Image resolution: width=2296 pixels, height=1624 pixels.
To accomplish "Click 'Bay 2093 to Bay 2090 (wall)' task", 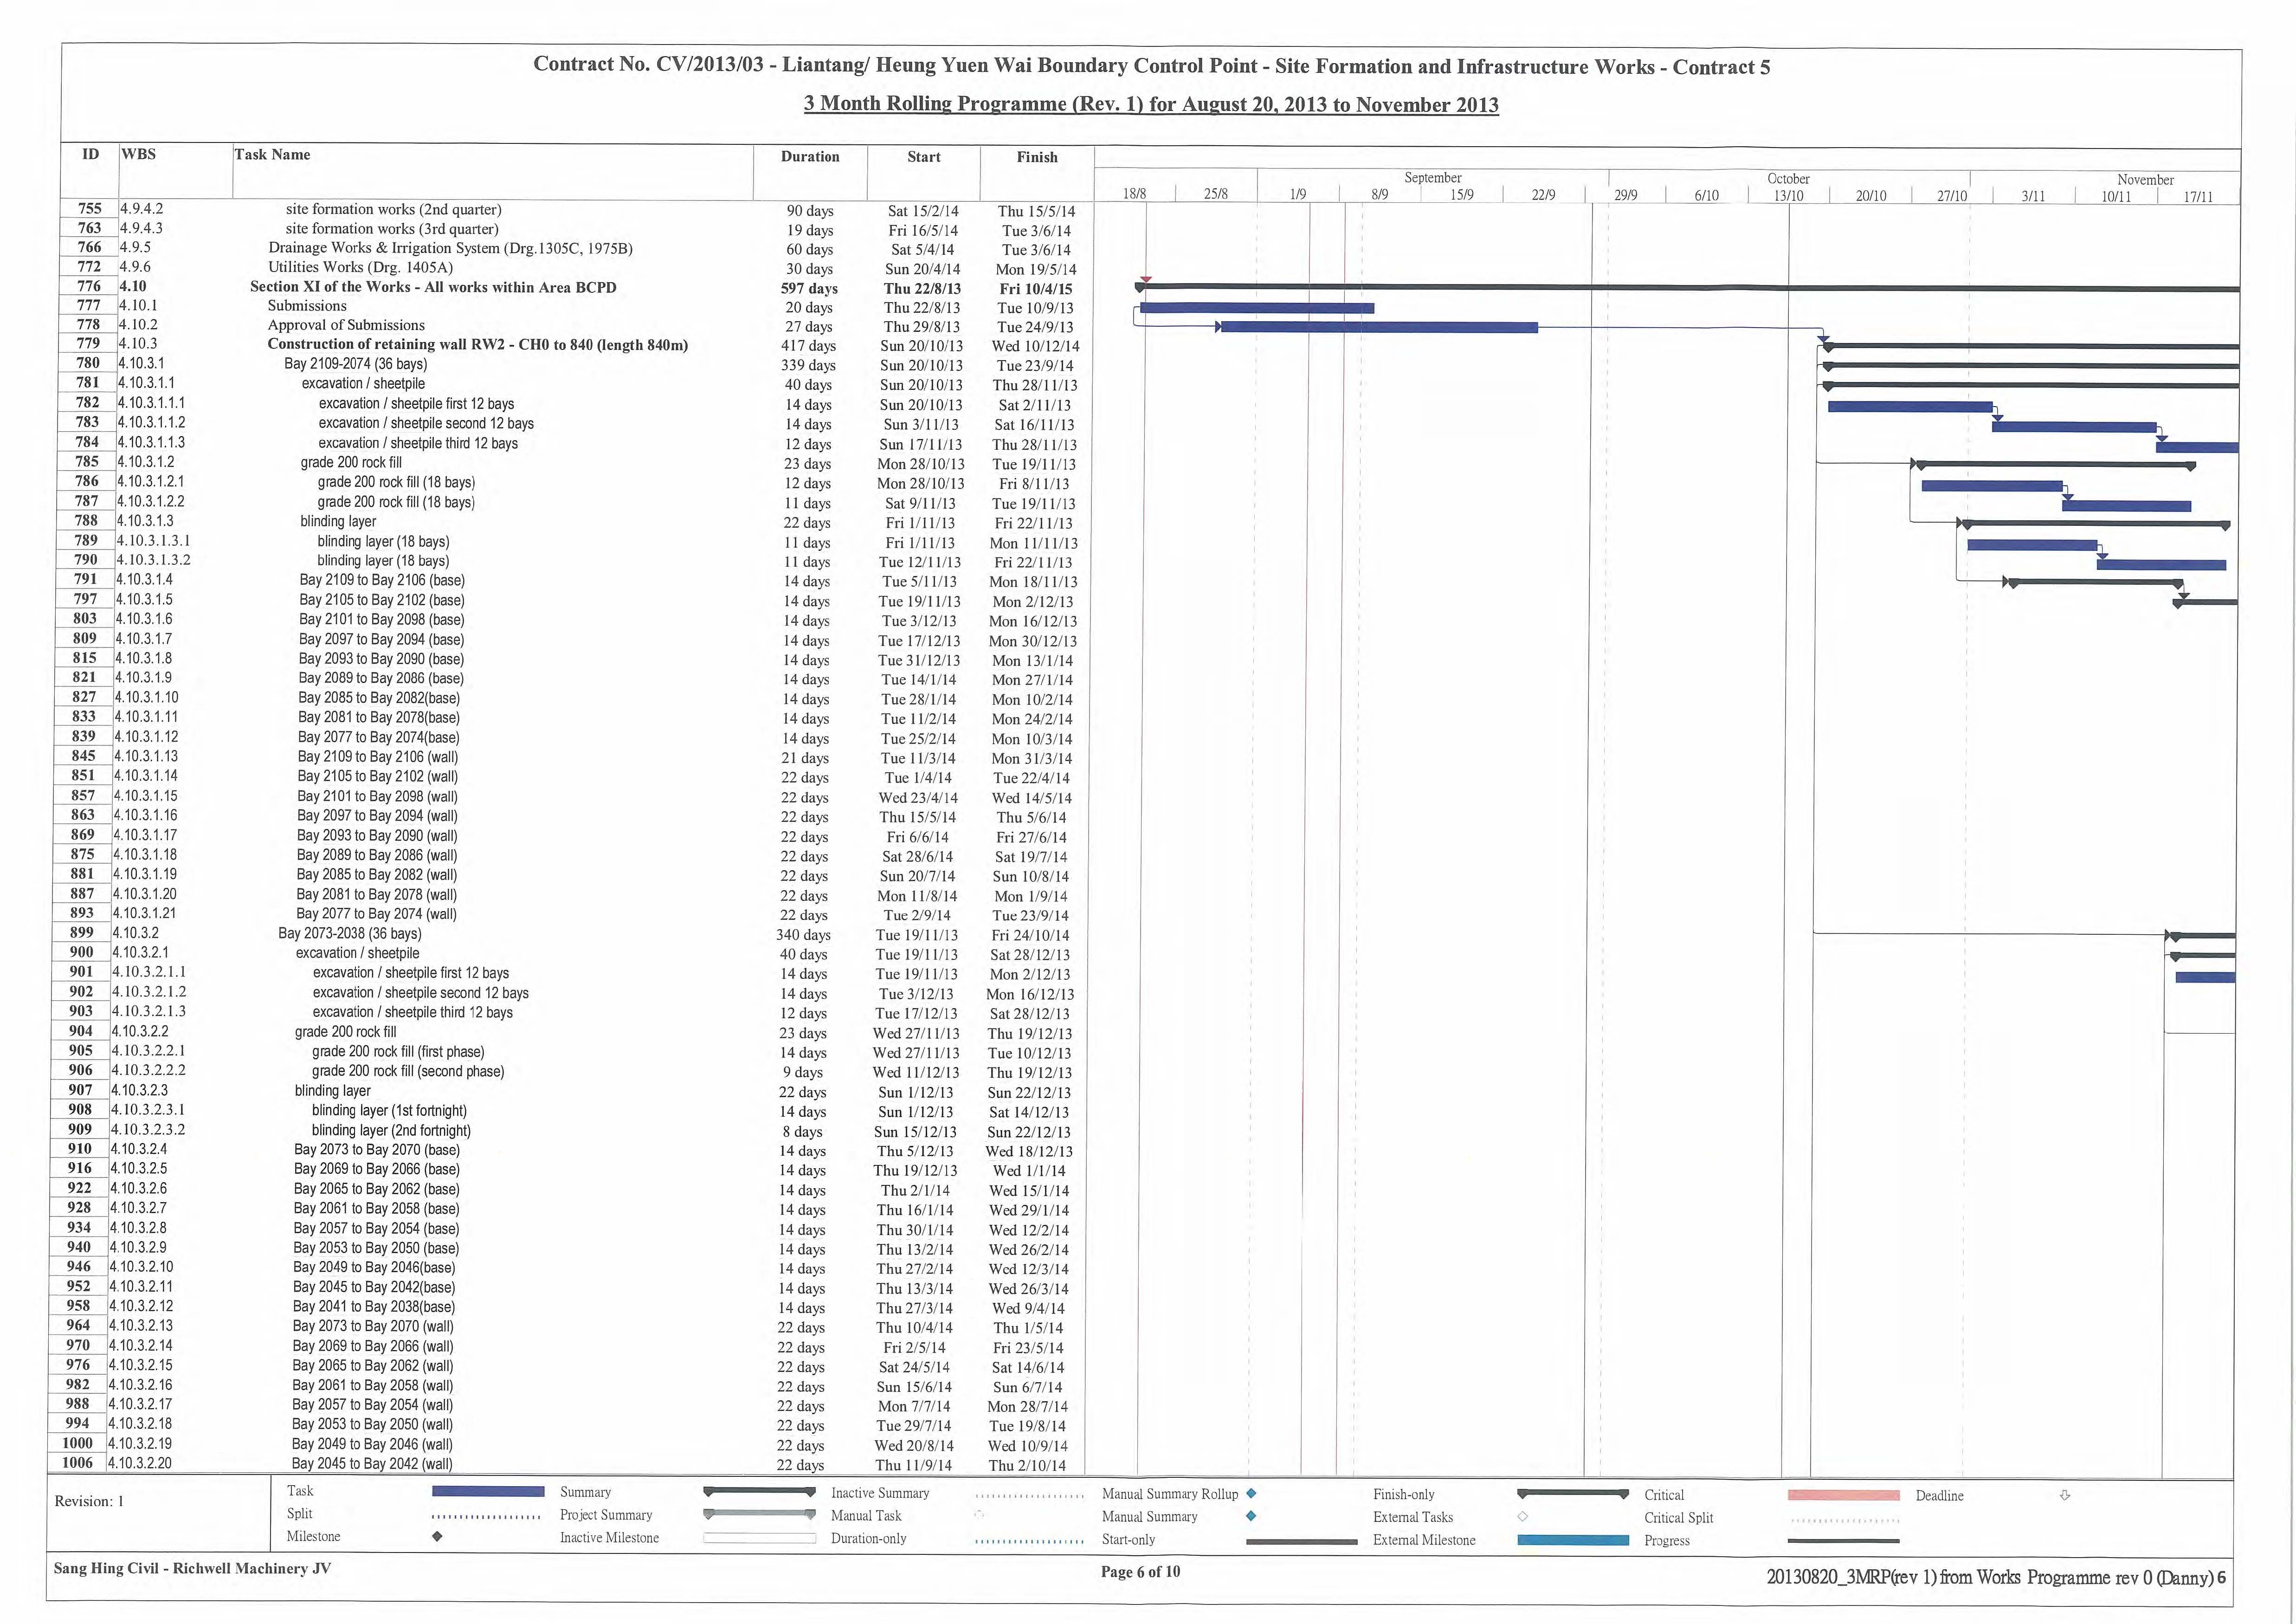I will [x=377, y=836].
